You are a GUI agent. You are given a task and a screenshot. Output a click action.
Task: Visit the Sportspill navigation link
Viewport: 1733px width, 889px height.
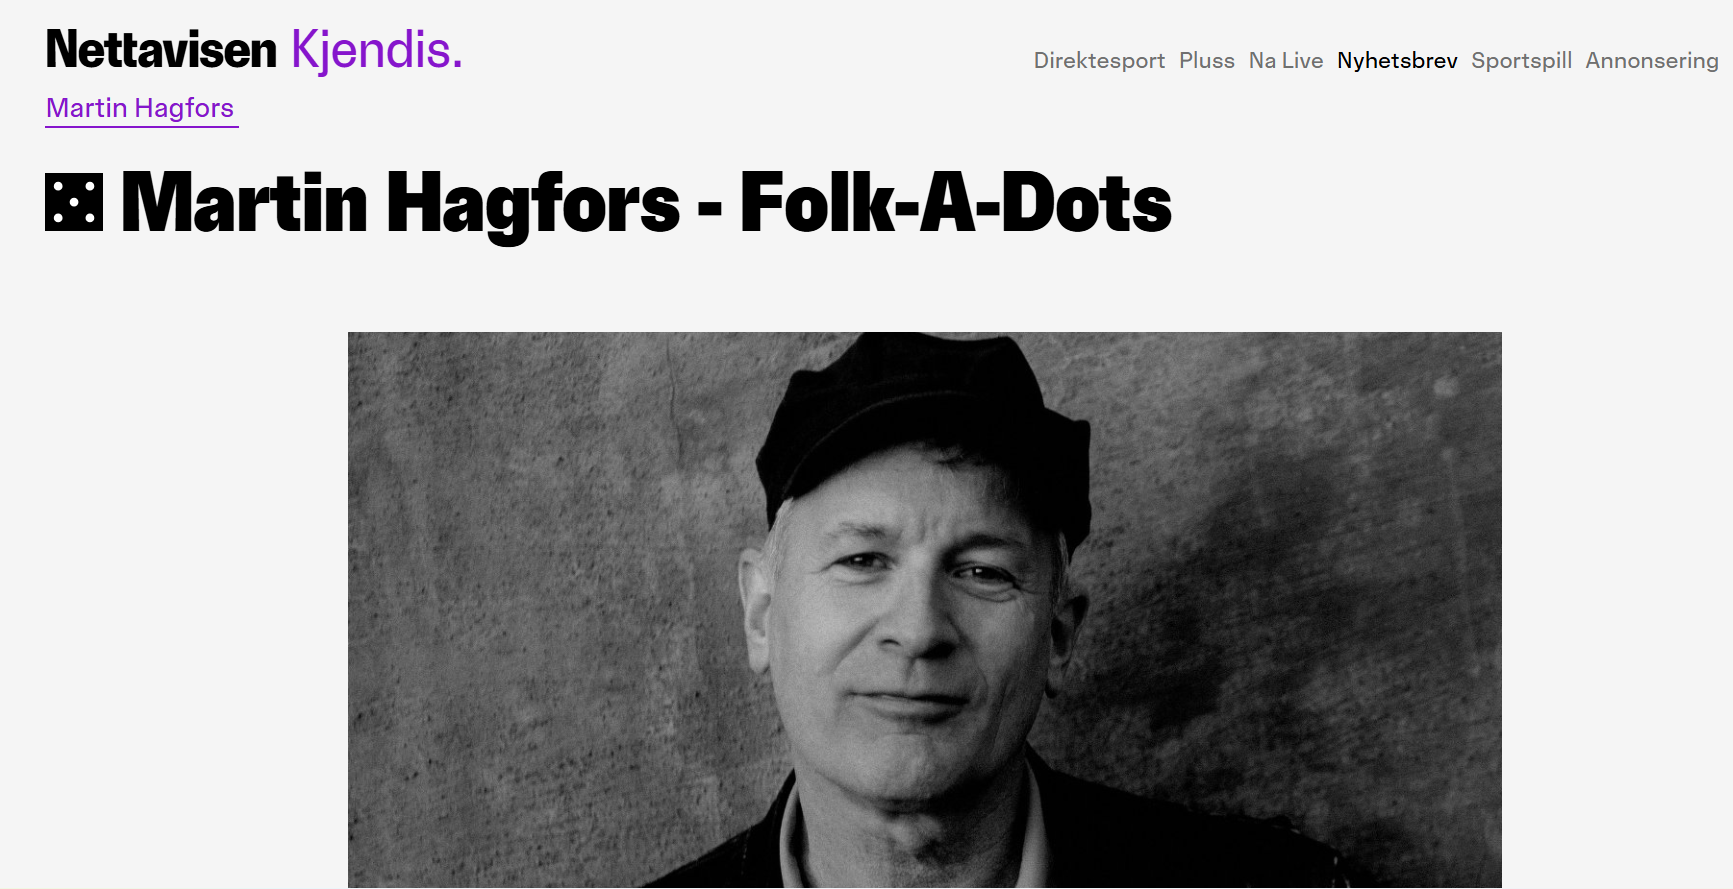point(1521,61)
